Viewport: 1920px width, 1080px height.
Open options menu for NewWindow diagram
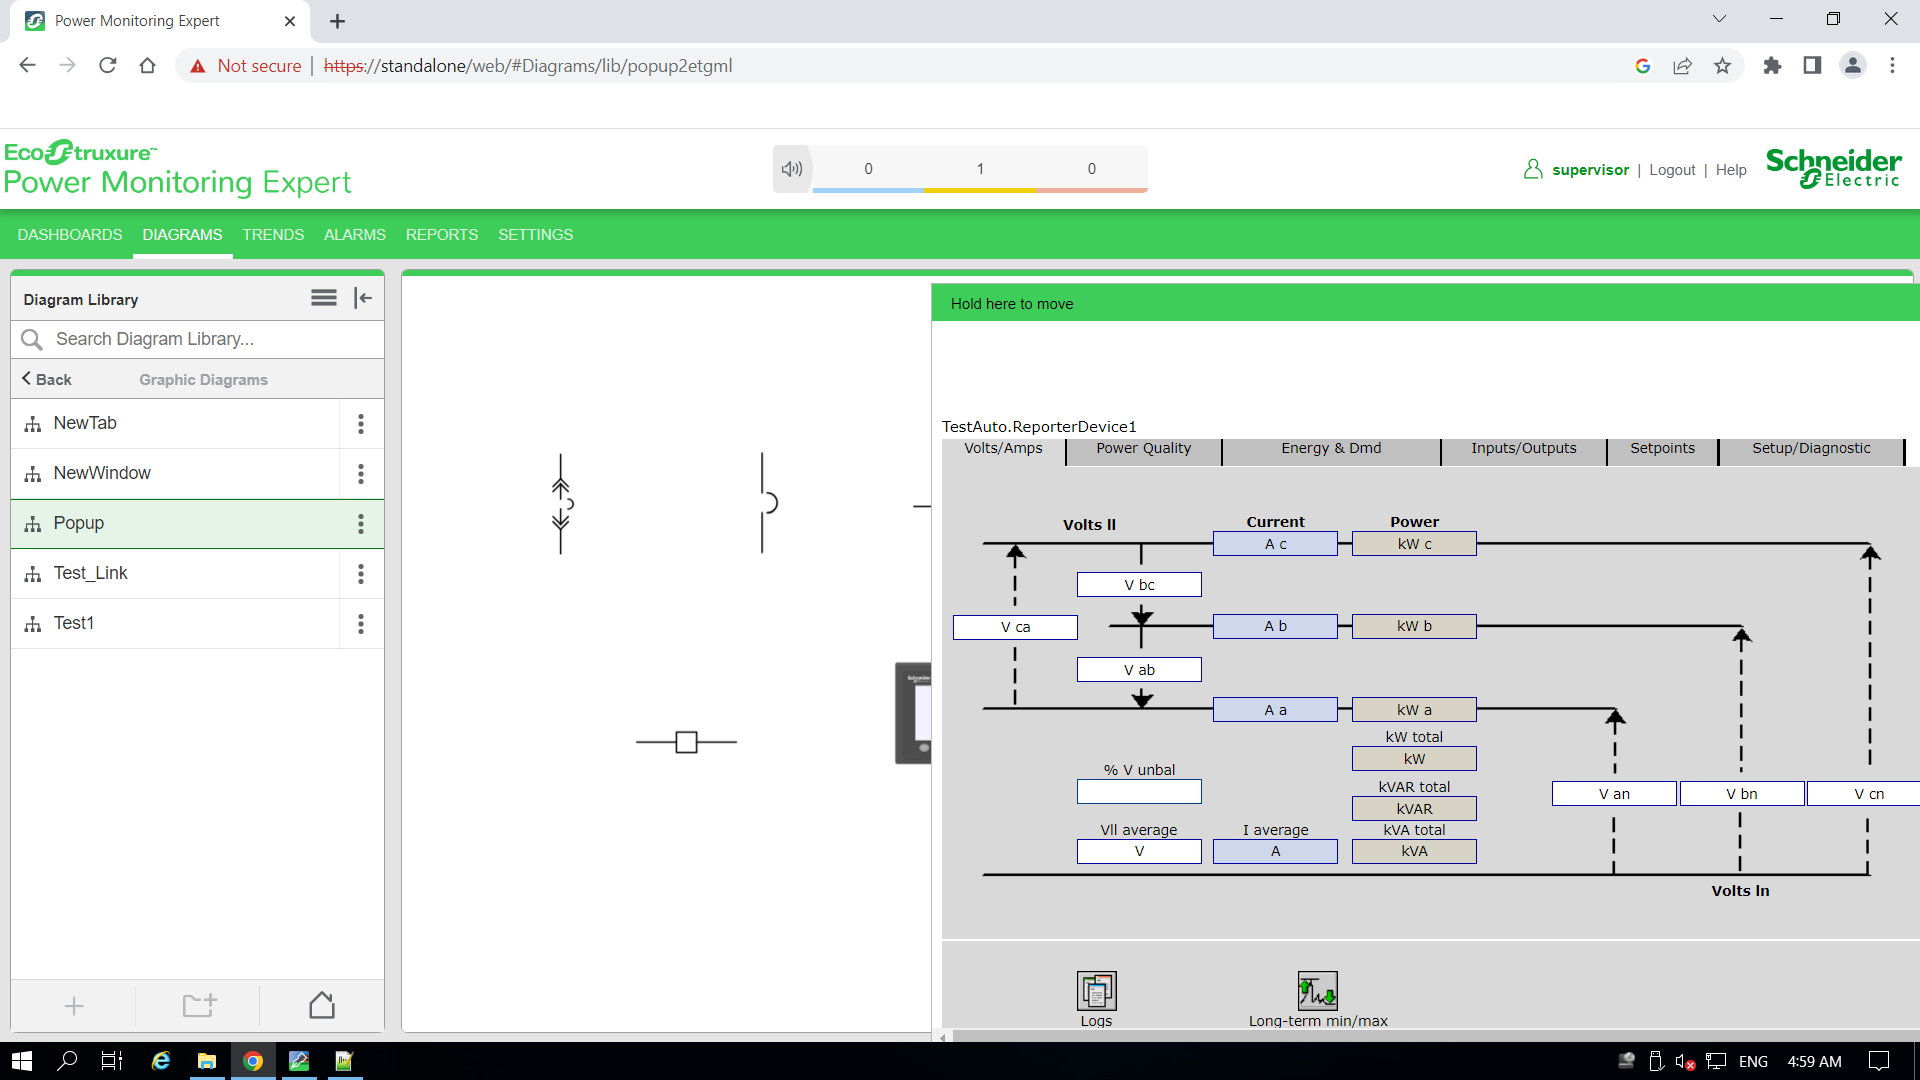tap(361, 474)
